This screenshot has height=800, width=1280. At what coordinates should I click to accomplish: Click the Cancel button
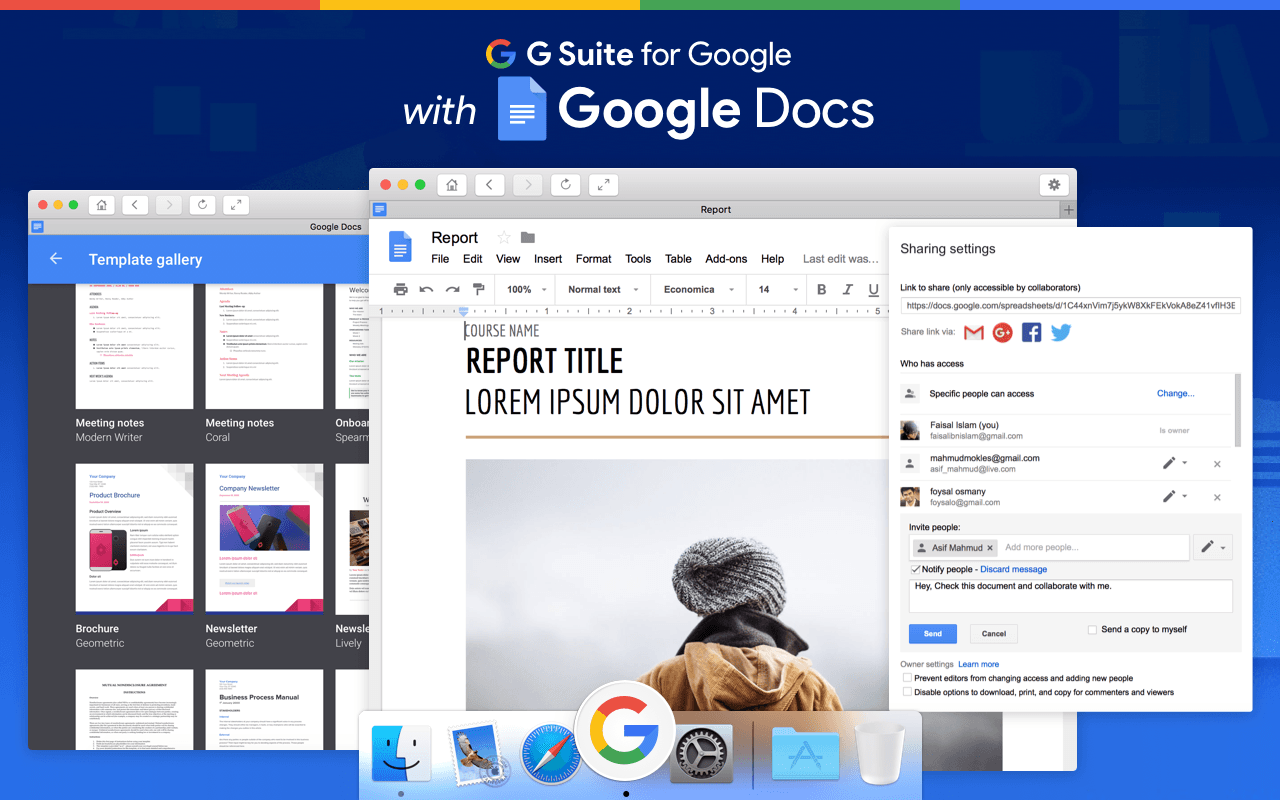994,634
